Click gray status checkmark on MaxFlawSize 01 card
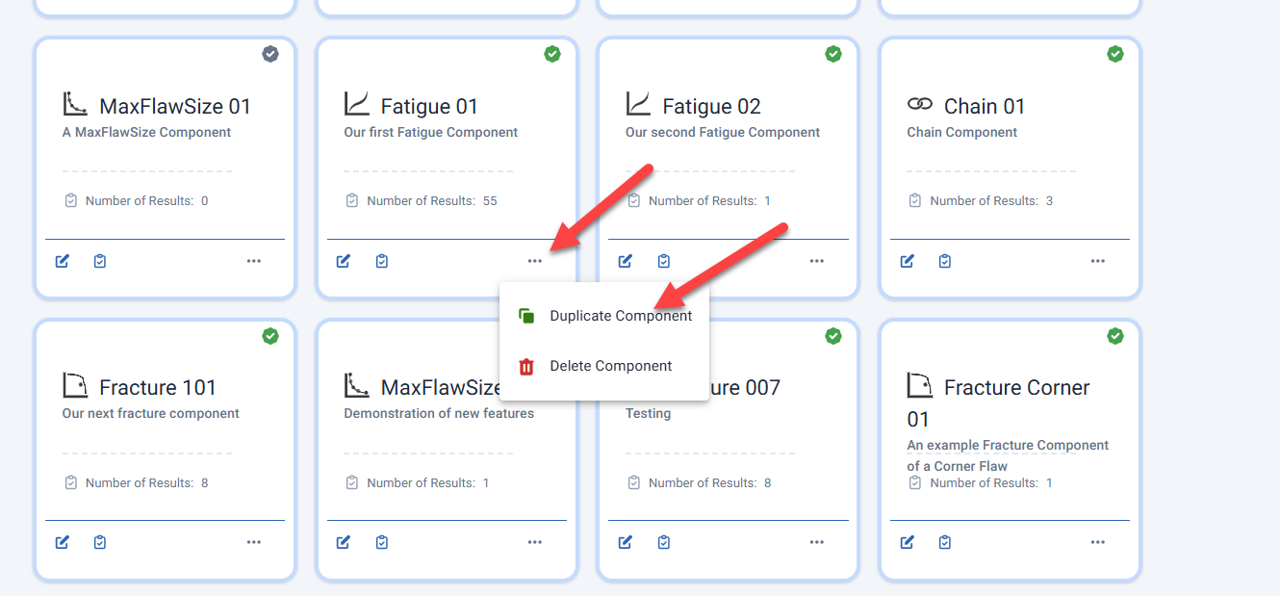This screenshot has height=596, width=1280. (270, 54)
